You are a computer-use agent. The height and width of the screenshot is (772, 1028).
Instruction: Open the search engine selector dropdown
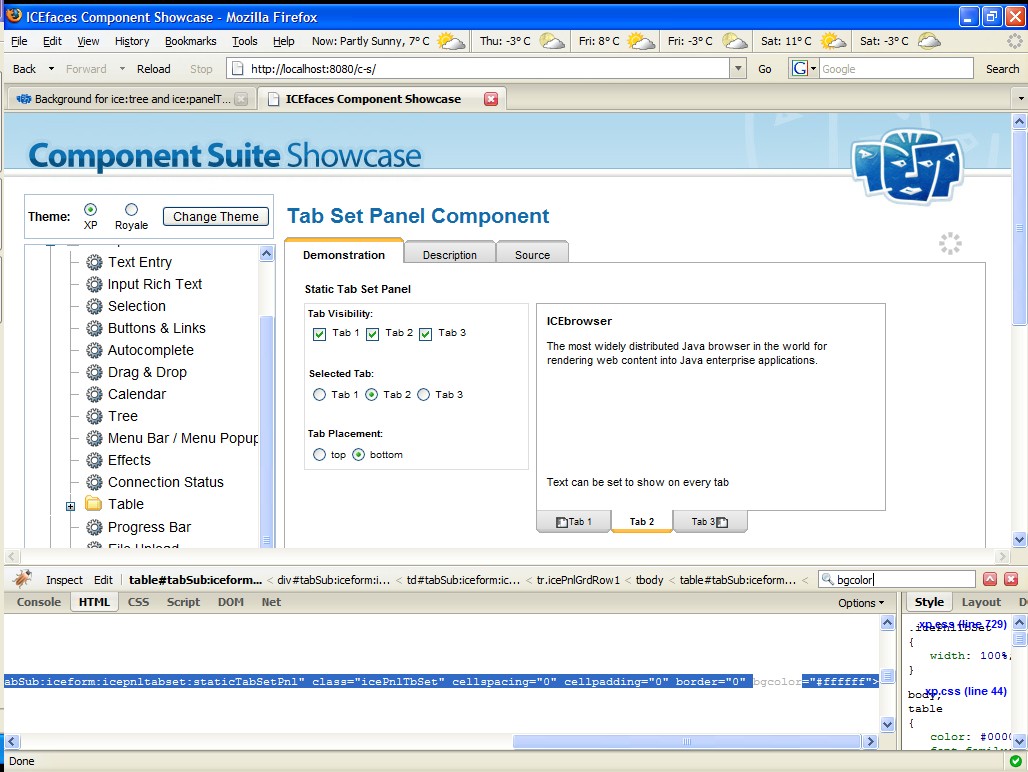[x=814, y=68]
